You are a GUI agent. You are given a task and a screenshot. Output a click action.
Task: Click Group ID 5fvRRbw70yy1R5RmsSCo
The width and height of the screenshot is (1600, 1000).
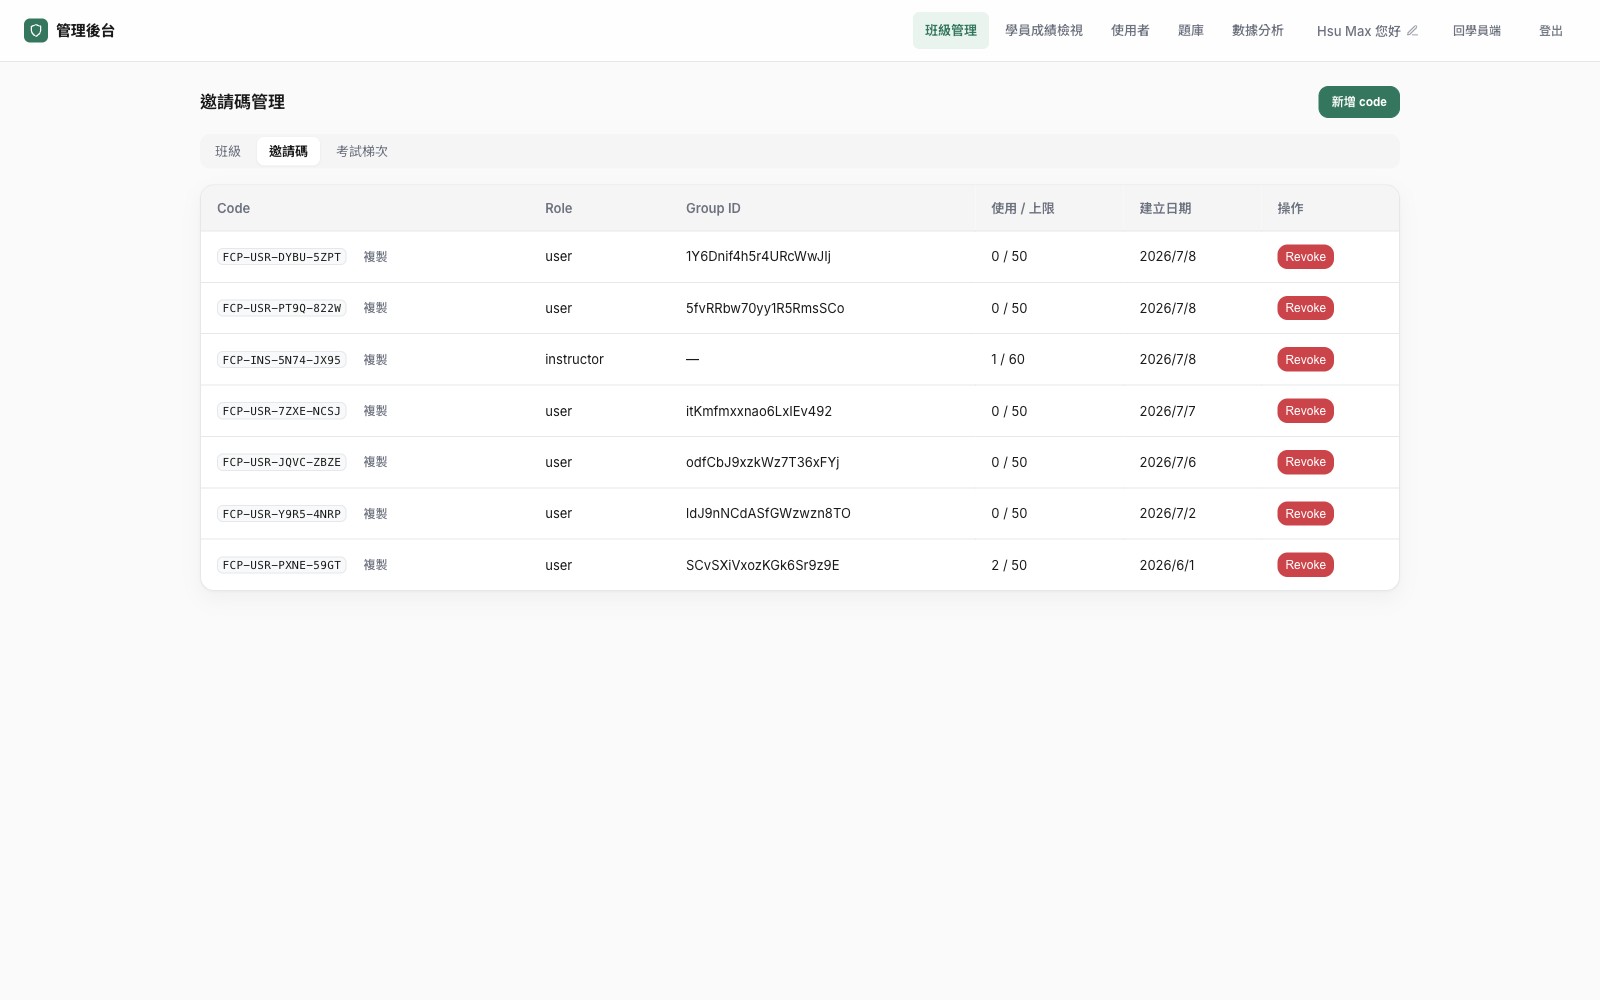tap(765, 308)
